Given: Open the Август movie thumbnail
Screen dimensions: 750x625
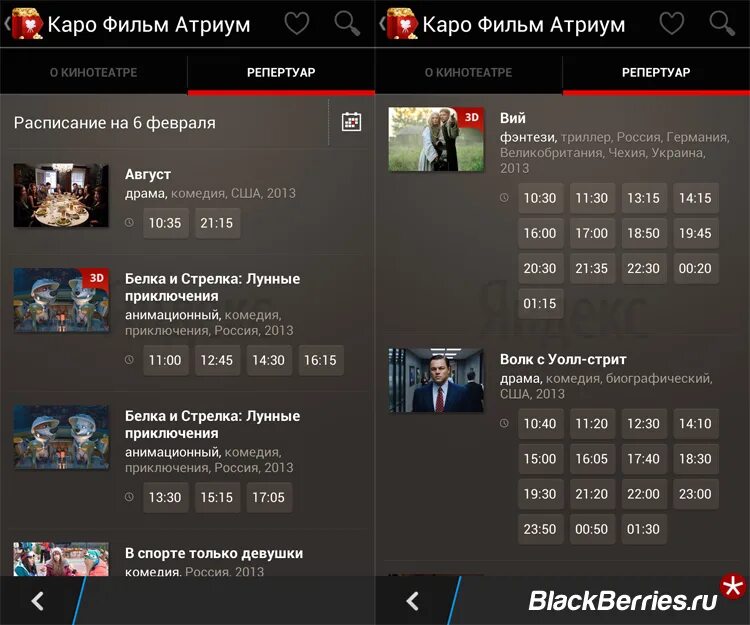Looking at the screenshot, I should point(61,195).
